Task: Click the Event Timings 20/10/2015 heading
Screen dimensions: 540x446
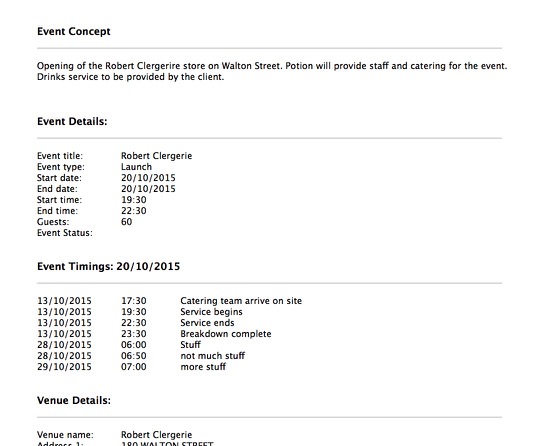Action: click(108, 267)
